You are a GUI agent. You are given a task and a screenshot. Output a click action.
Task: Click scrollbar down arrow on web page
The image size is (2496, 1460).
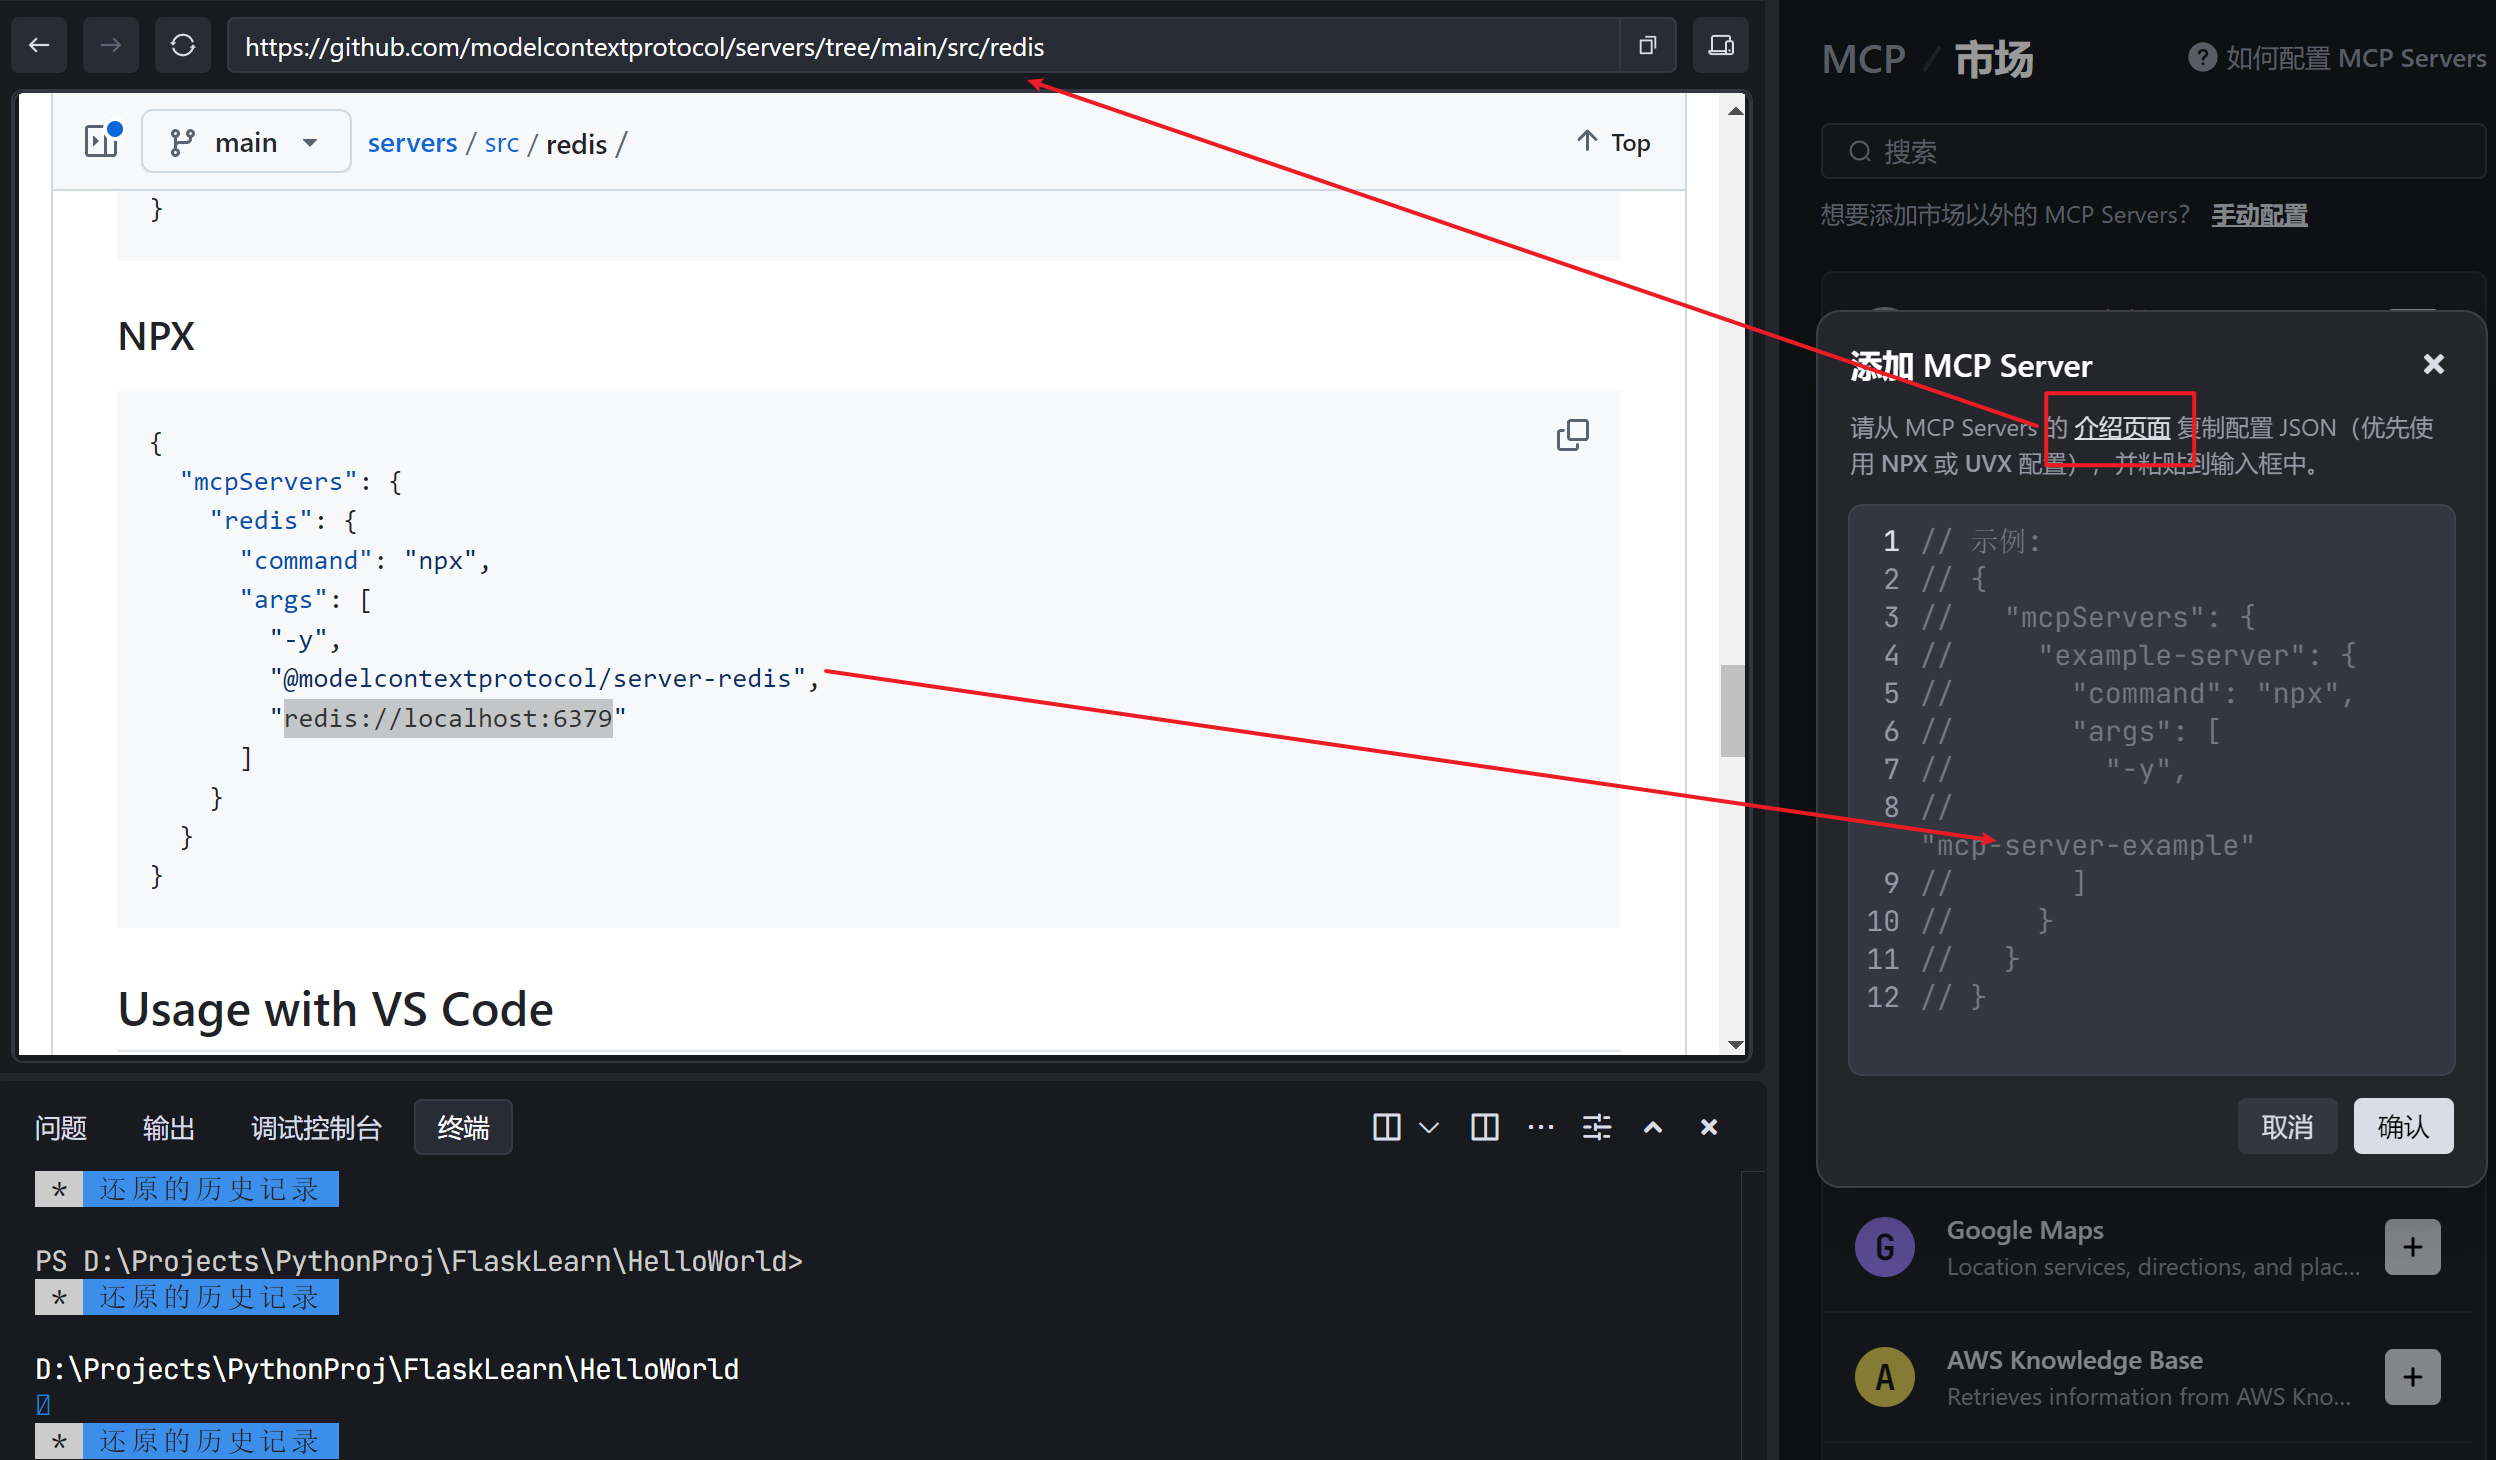point(1735,1044)
